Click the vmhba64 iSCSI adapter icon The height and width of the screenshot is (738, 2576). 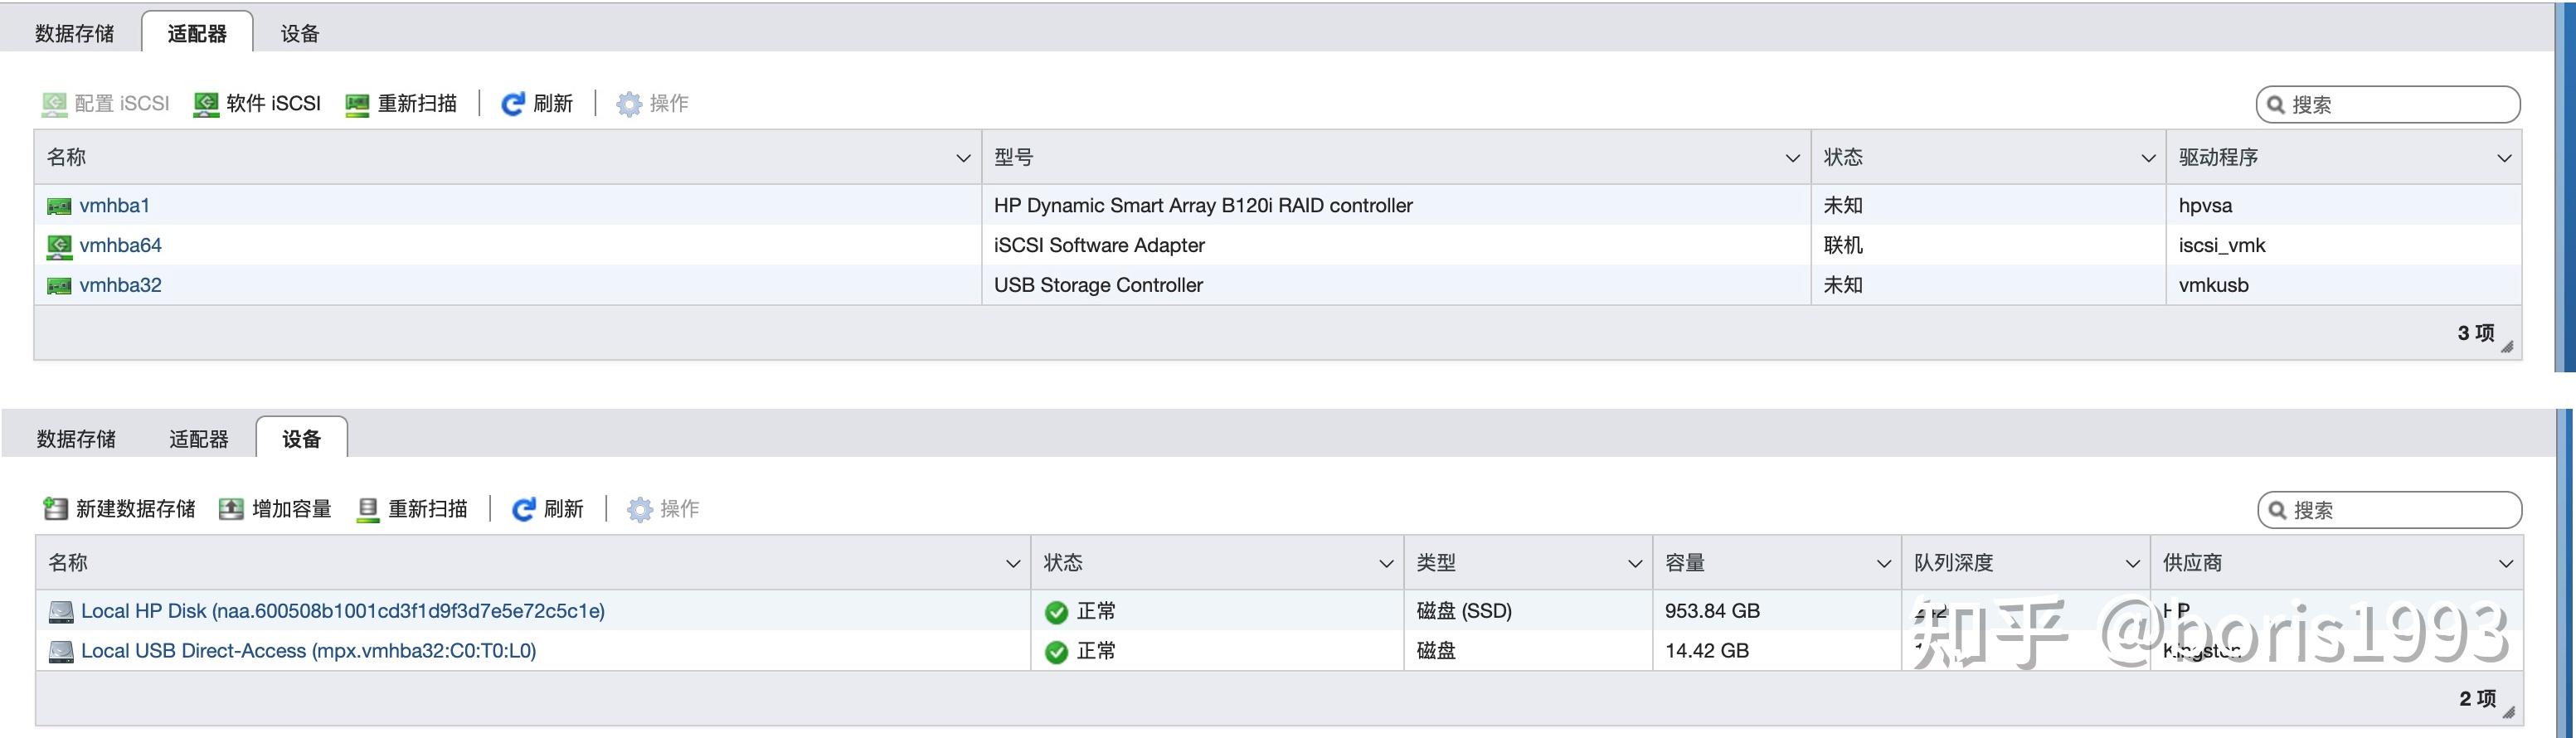click(x=59, y=246)
